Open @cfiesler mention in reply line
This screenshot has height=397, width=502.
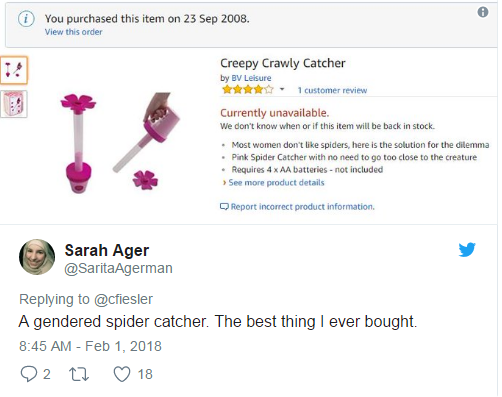click(123, 299)
